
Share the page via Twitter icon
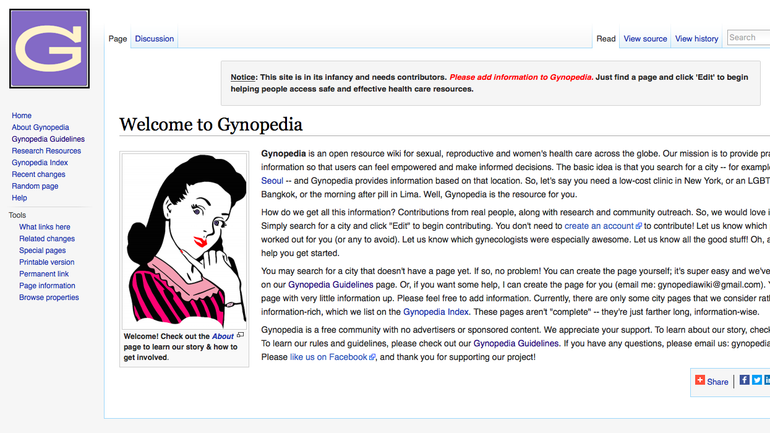point(757,380)
